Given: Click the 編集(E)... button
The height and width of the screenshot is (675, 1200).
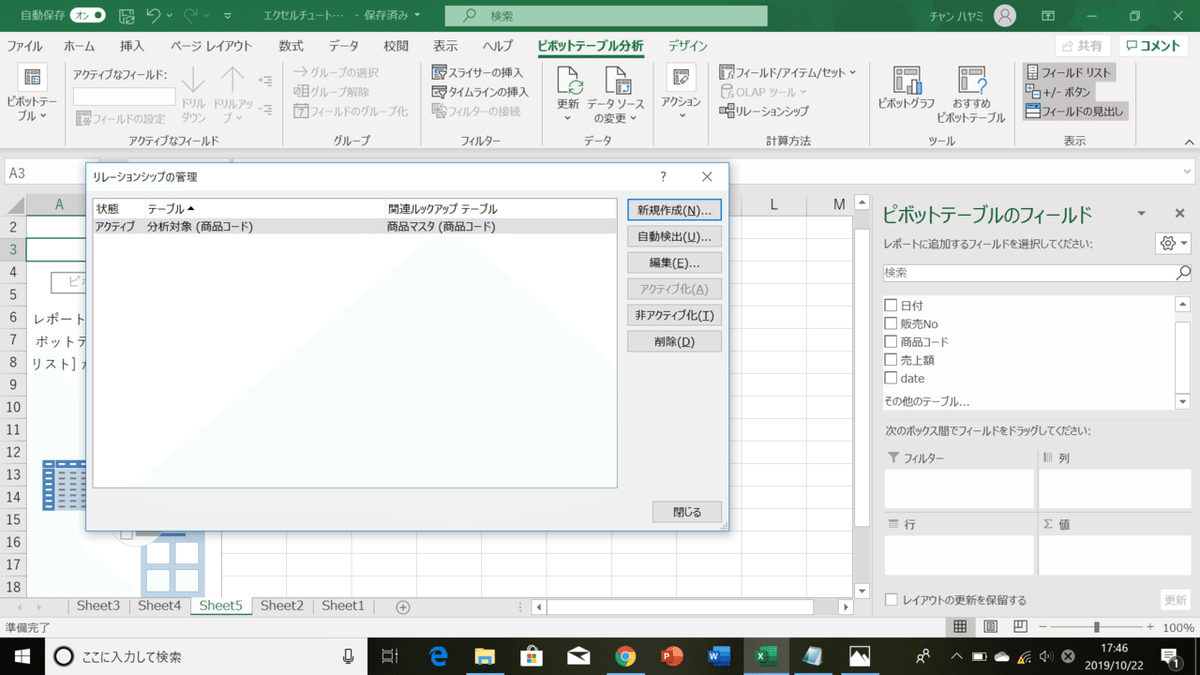Looking at the screenshot, I should click(x=674, y=263).
